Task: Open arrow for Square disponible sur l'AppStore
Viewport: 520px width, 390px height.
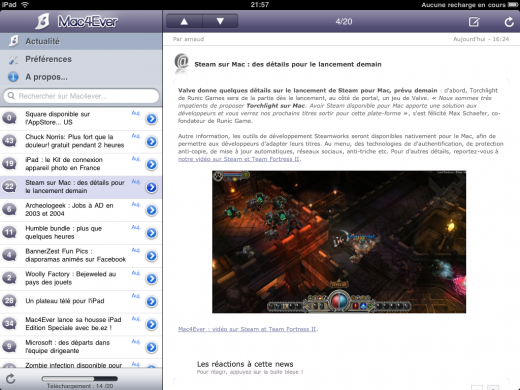Action: coord(152,118)
